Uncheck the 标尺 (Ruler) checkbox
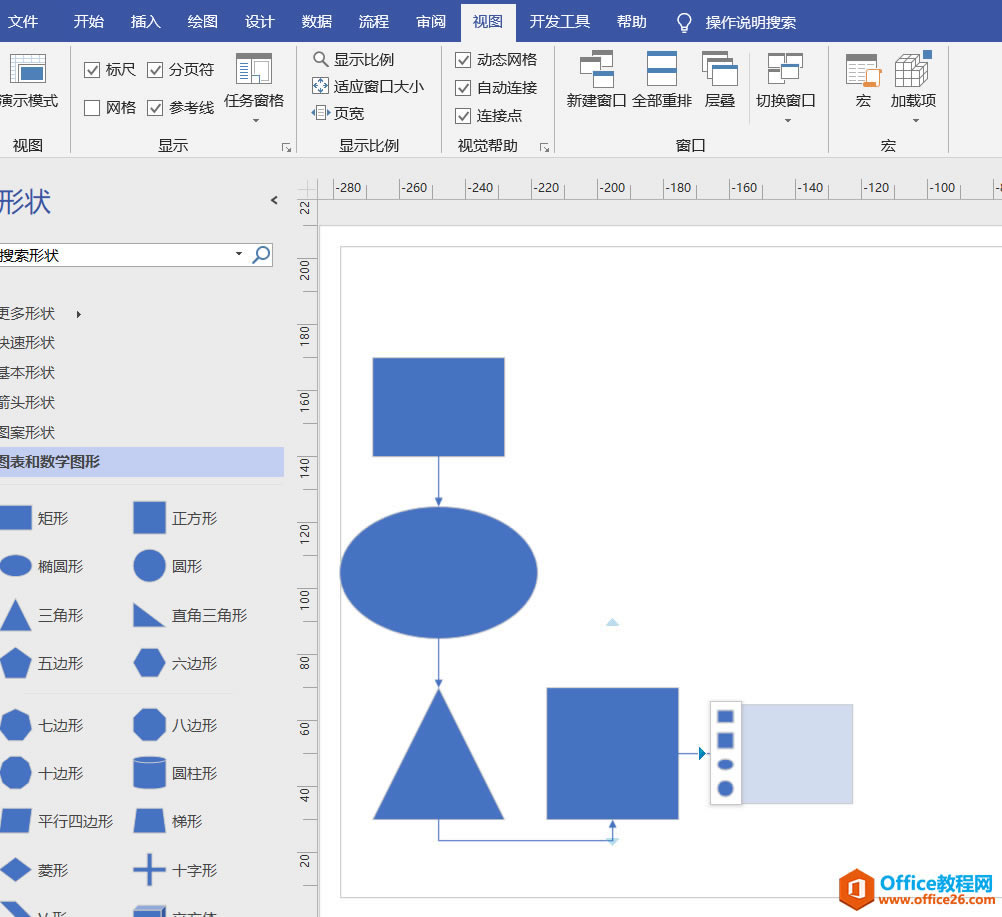This screenshot has height=917, width=1002. pos(92,70)
